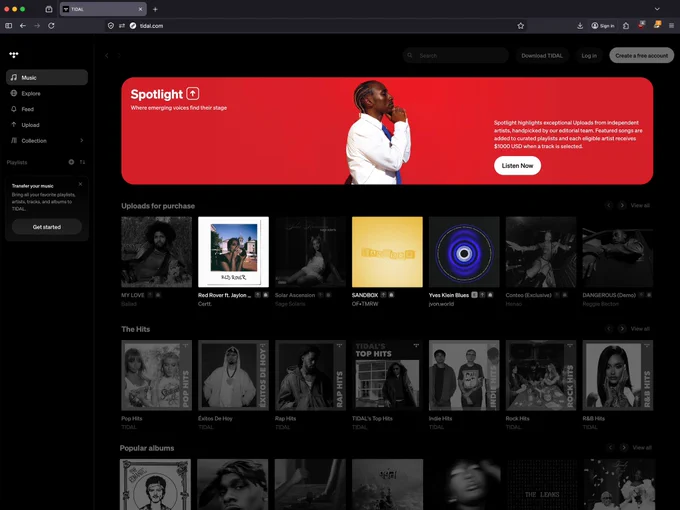Screen dimensions: 680x510
Task: Dismiss the Transfer your music card
Action: (80, 184)
